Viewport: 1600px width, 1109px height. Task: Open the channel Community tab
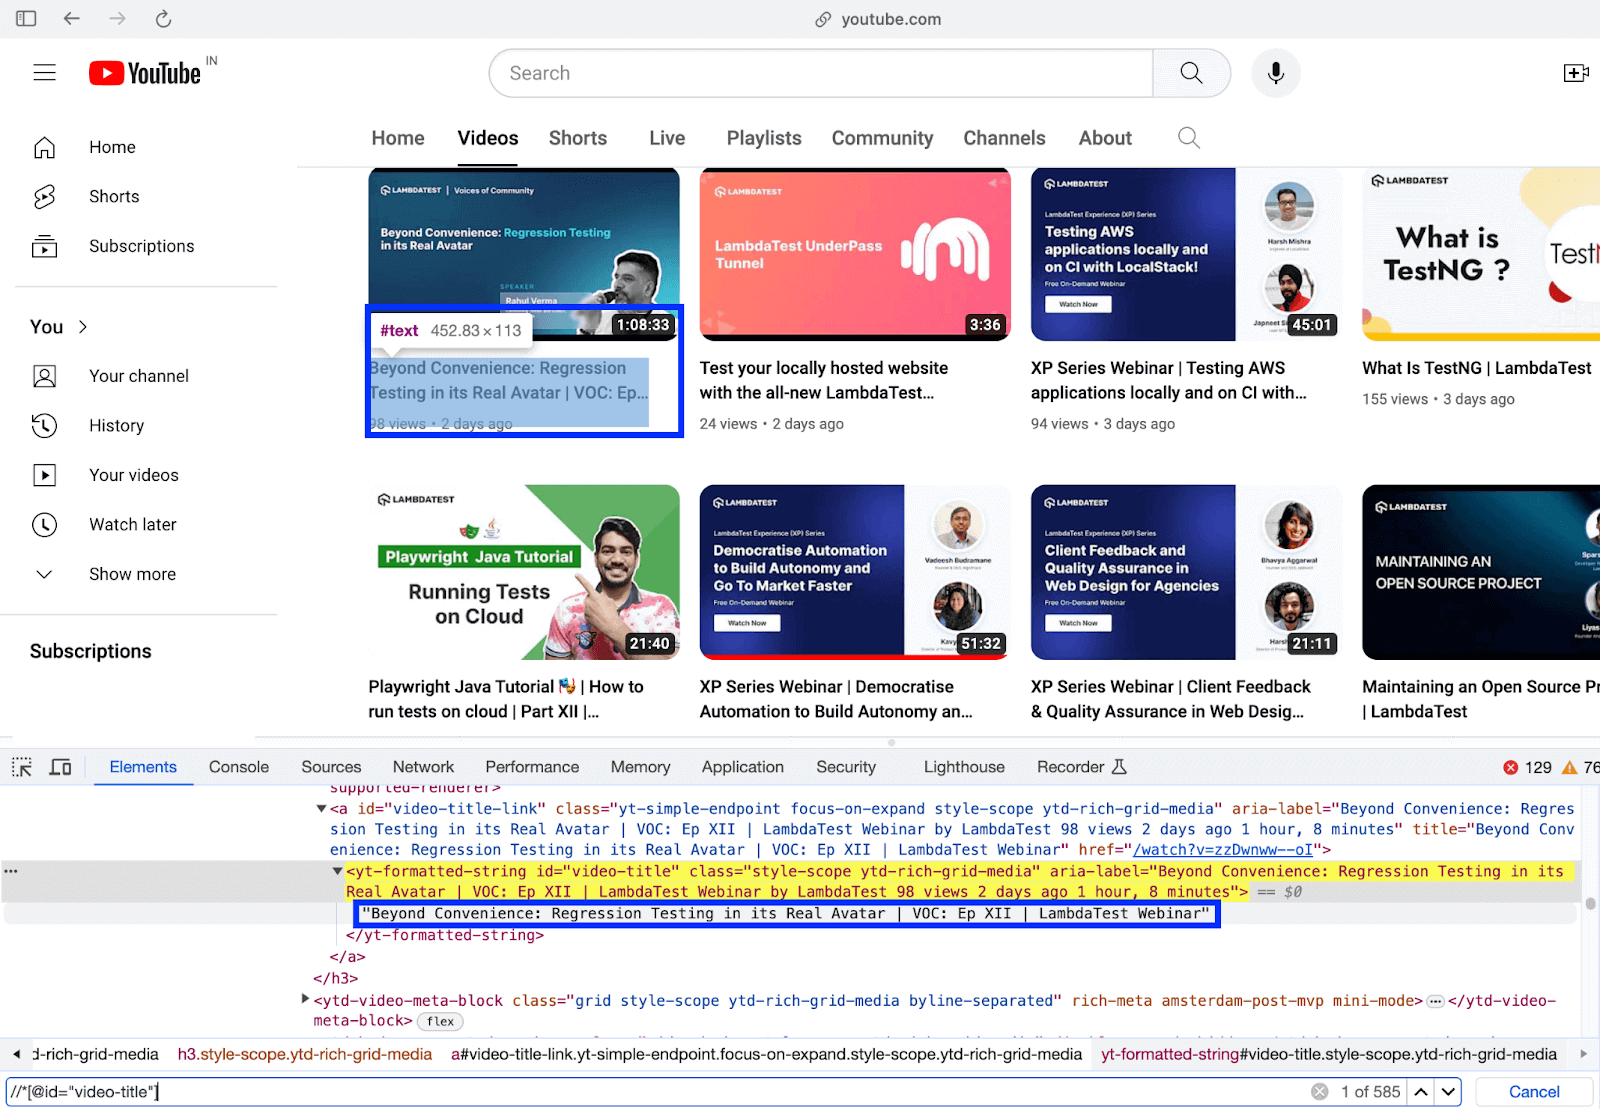(882, 138)
